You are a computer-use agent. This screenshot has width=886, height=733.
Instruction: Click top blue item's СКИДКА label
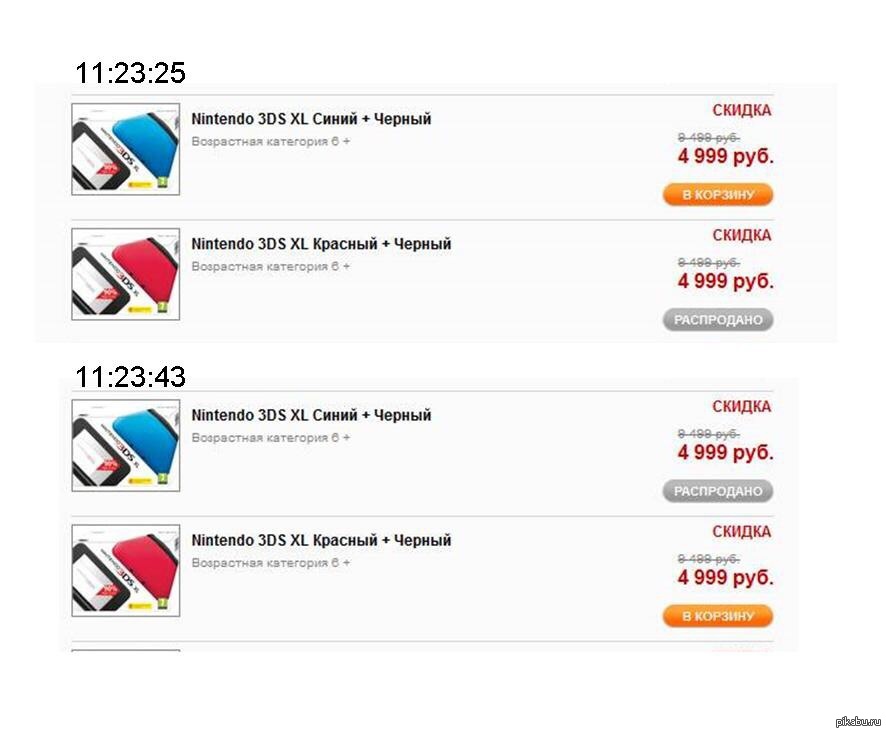click(741, 110)
